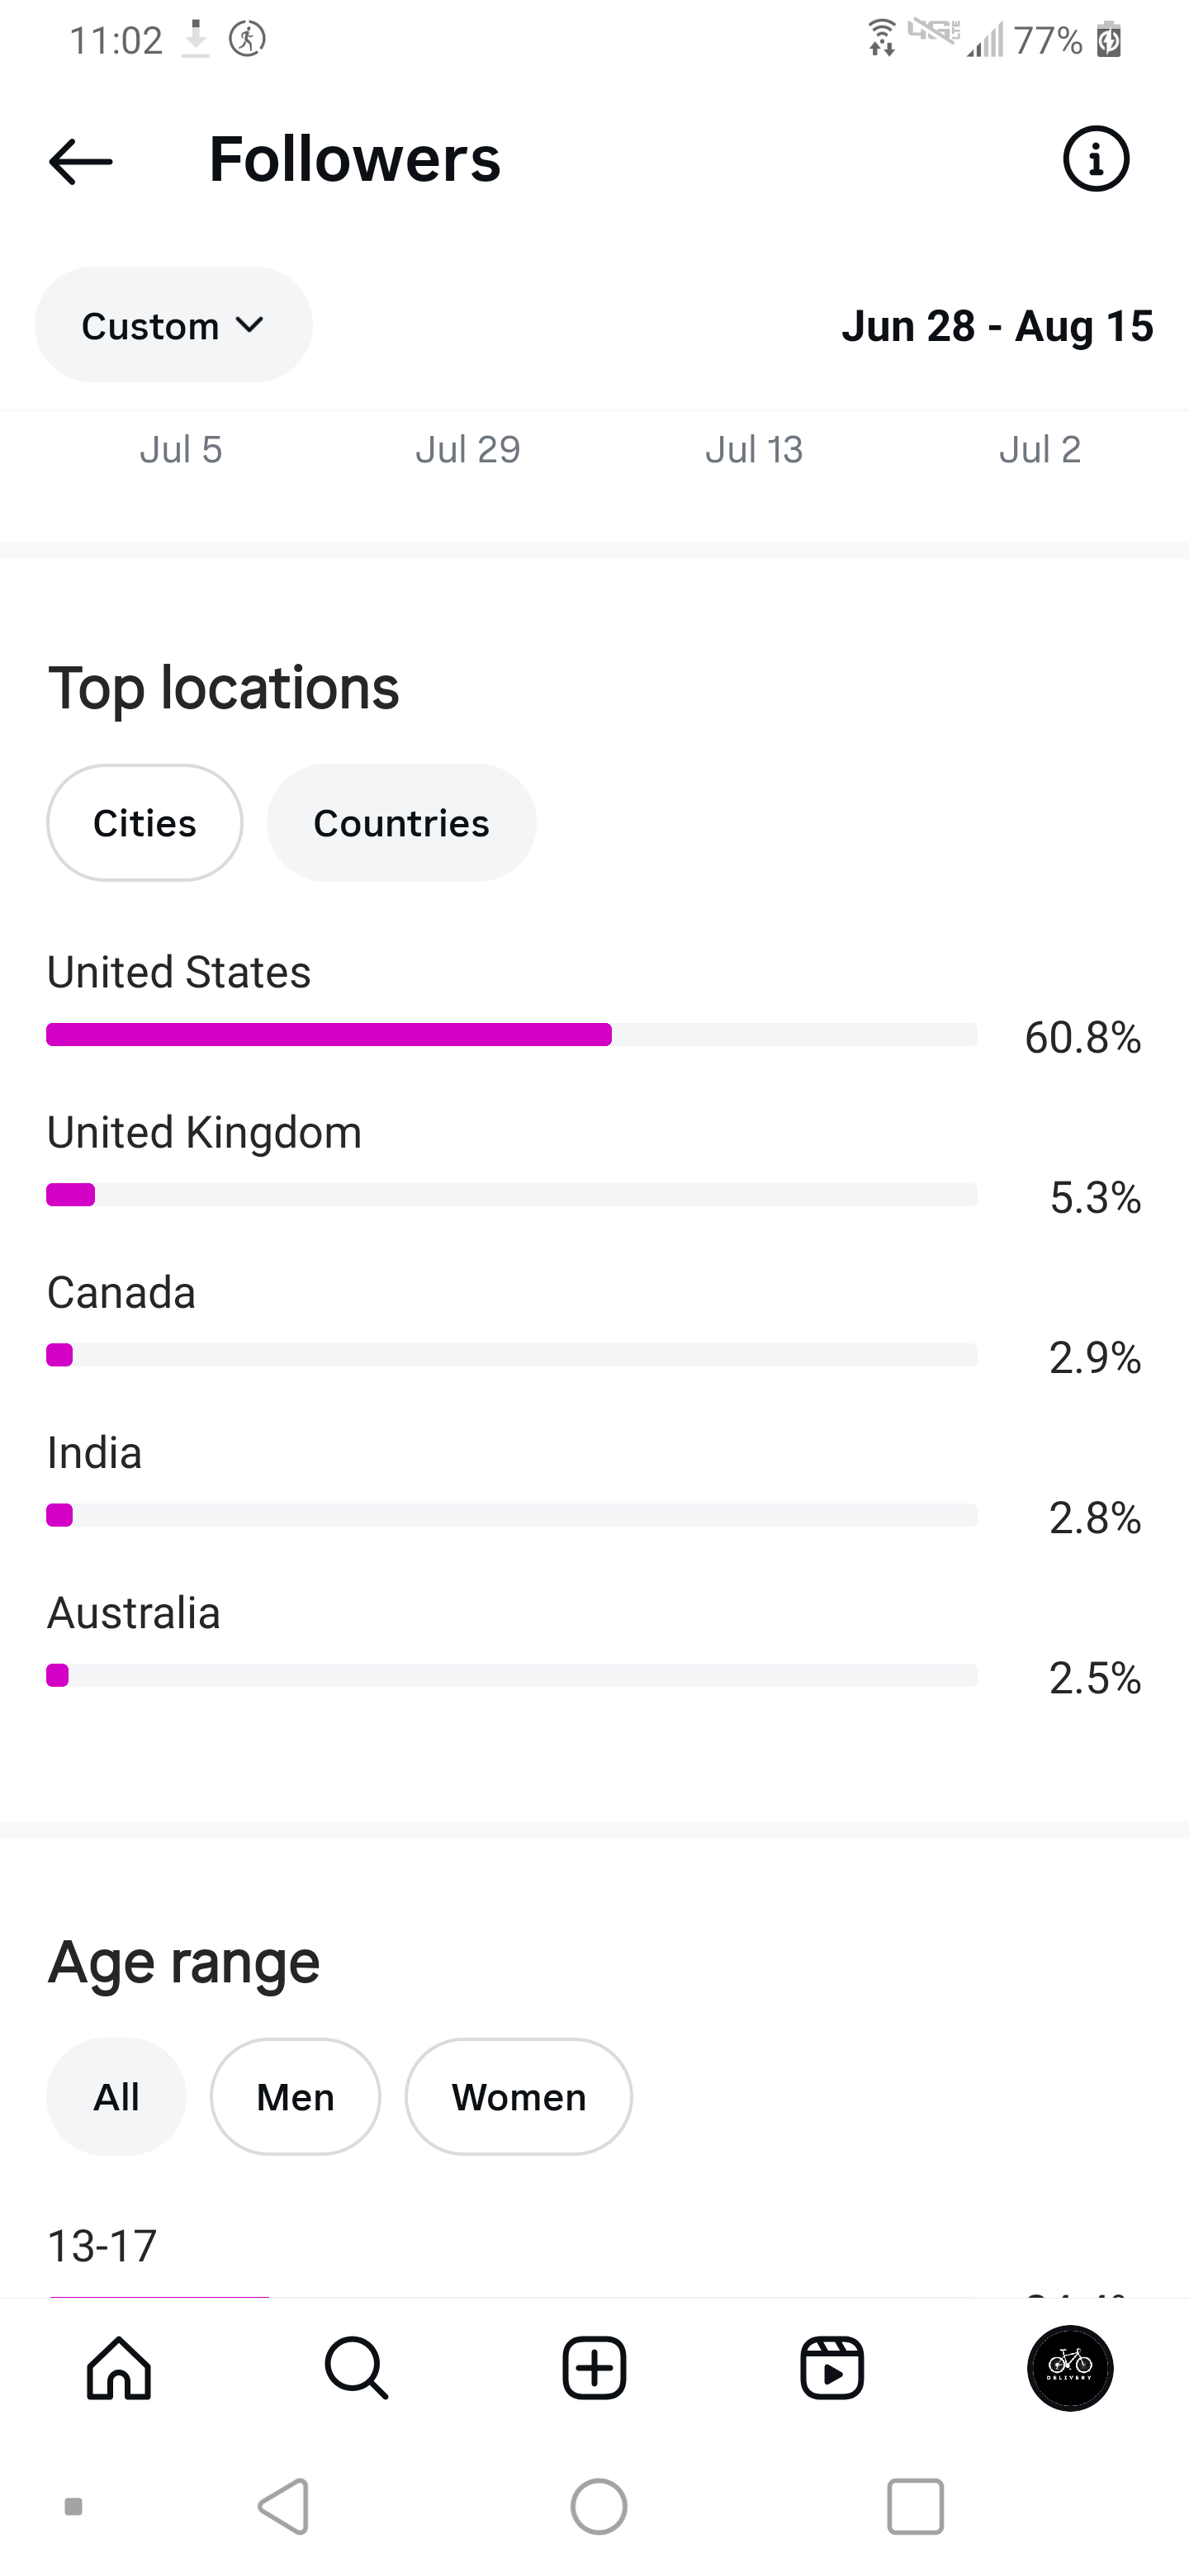
Task: Open the Android recent apps square
Action: click(x=915, y=2506)
